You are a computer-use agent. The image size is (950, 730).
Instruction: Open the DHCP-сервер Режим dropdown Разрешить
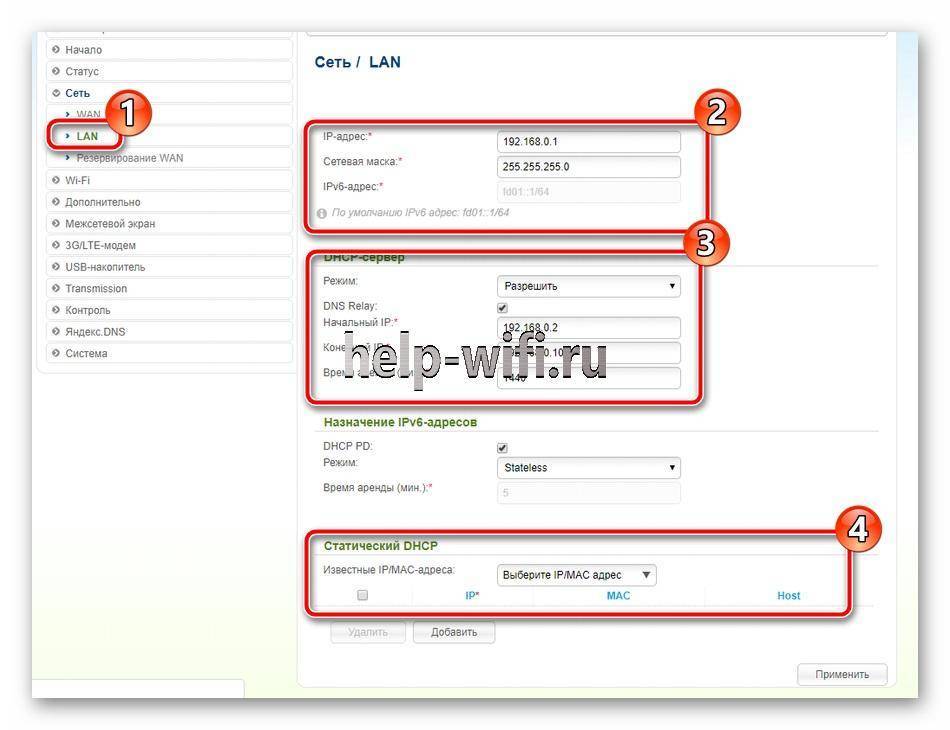[588, 286]
